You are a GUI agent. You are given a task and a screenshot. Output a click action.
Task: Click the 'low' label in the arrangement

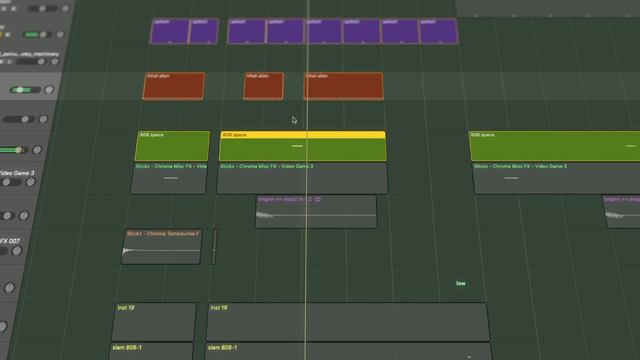(461, 283)
